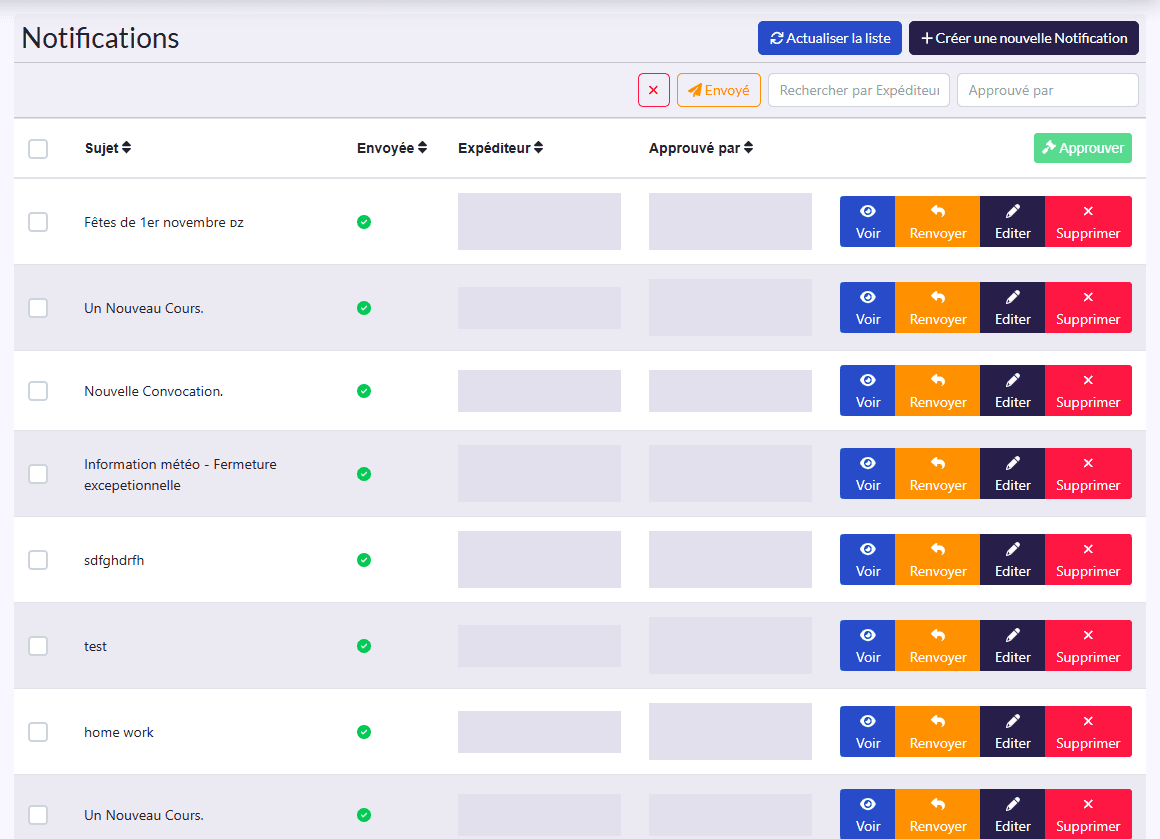Click 'Information météo - Fermeture excepetionnelle' text
The width and height of the screenshot is (1160, 839).
181,474
